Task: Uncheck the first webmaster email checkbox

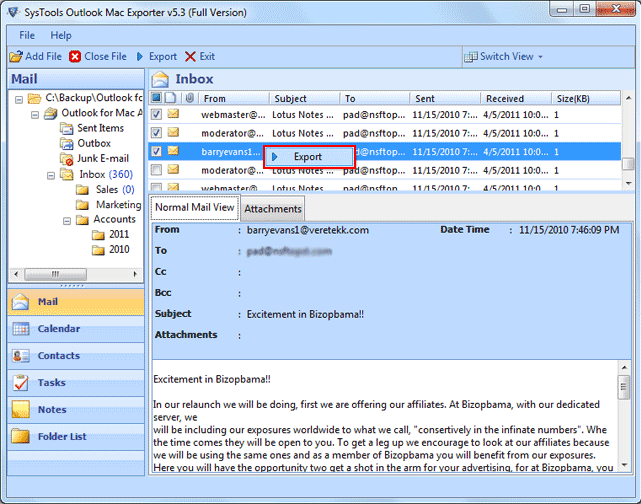Action: click(x=156, y=114)
